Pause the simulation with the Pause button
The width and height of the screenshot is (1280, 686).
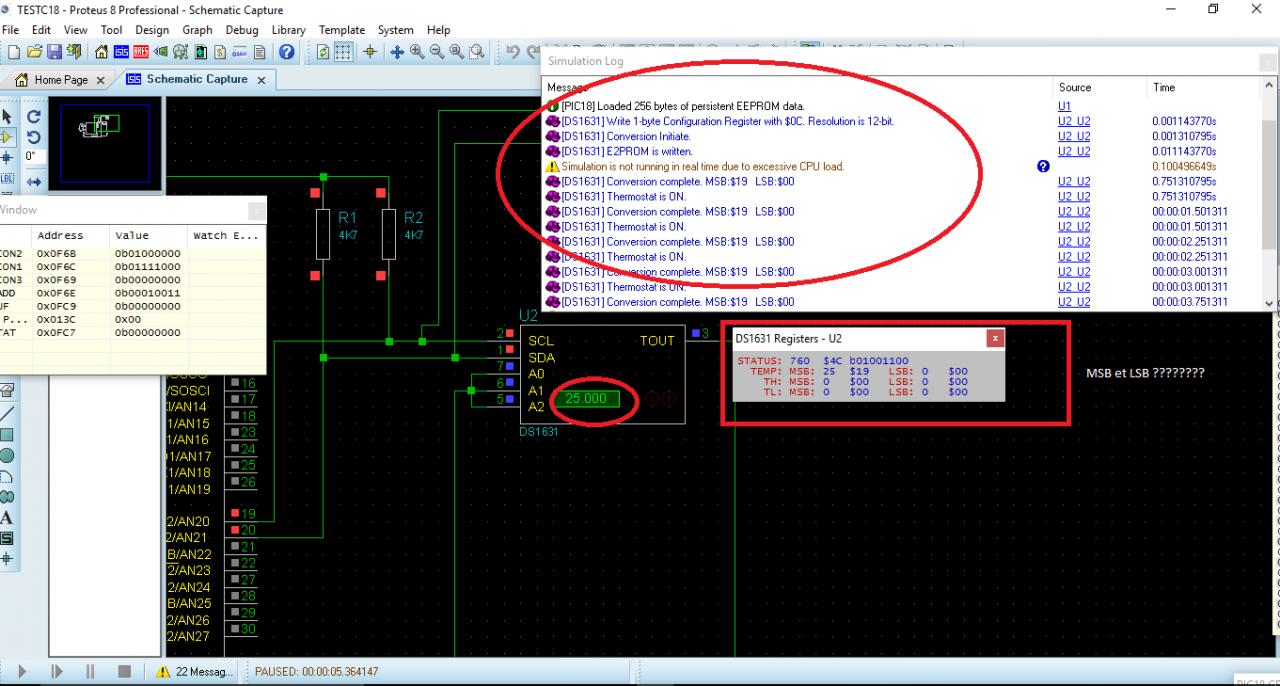(90, 672)
